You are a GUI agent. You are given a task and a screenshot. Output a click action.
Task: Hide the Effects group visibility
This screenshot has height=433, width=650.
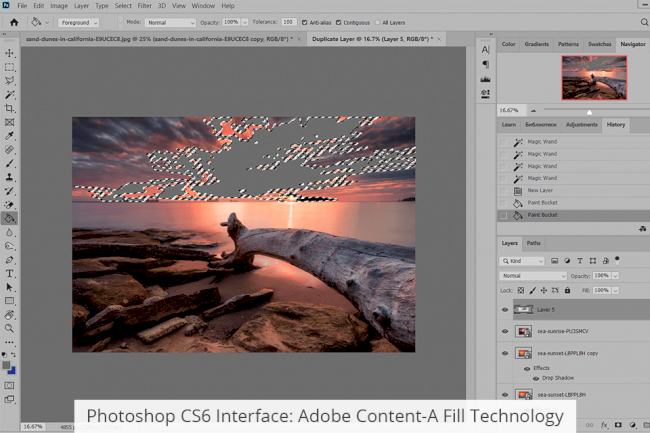pos(527,368)
